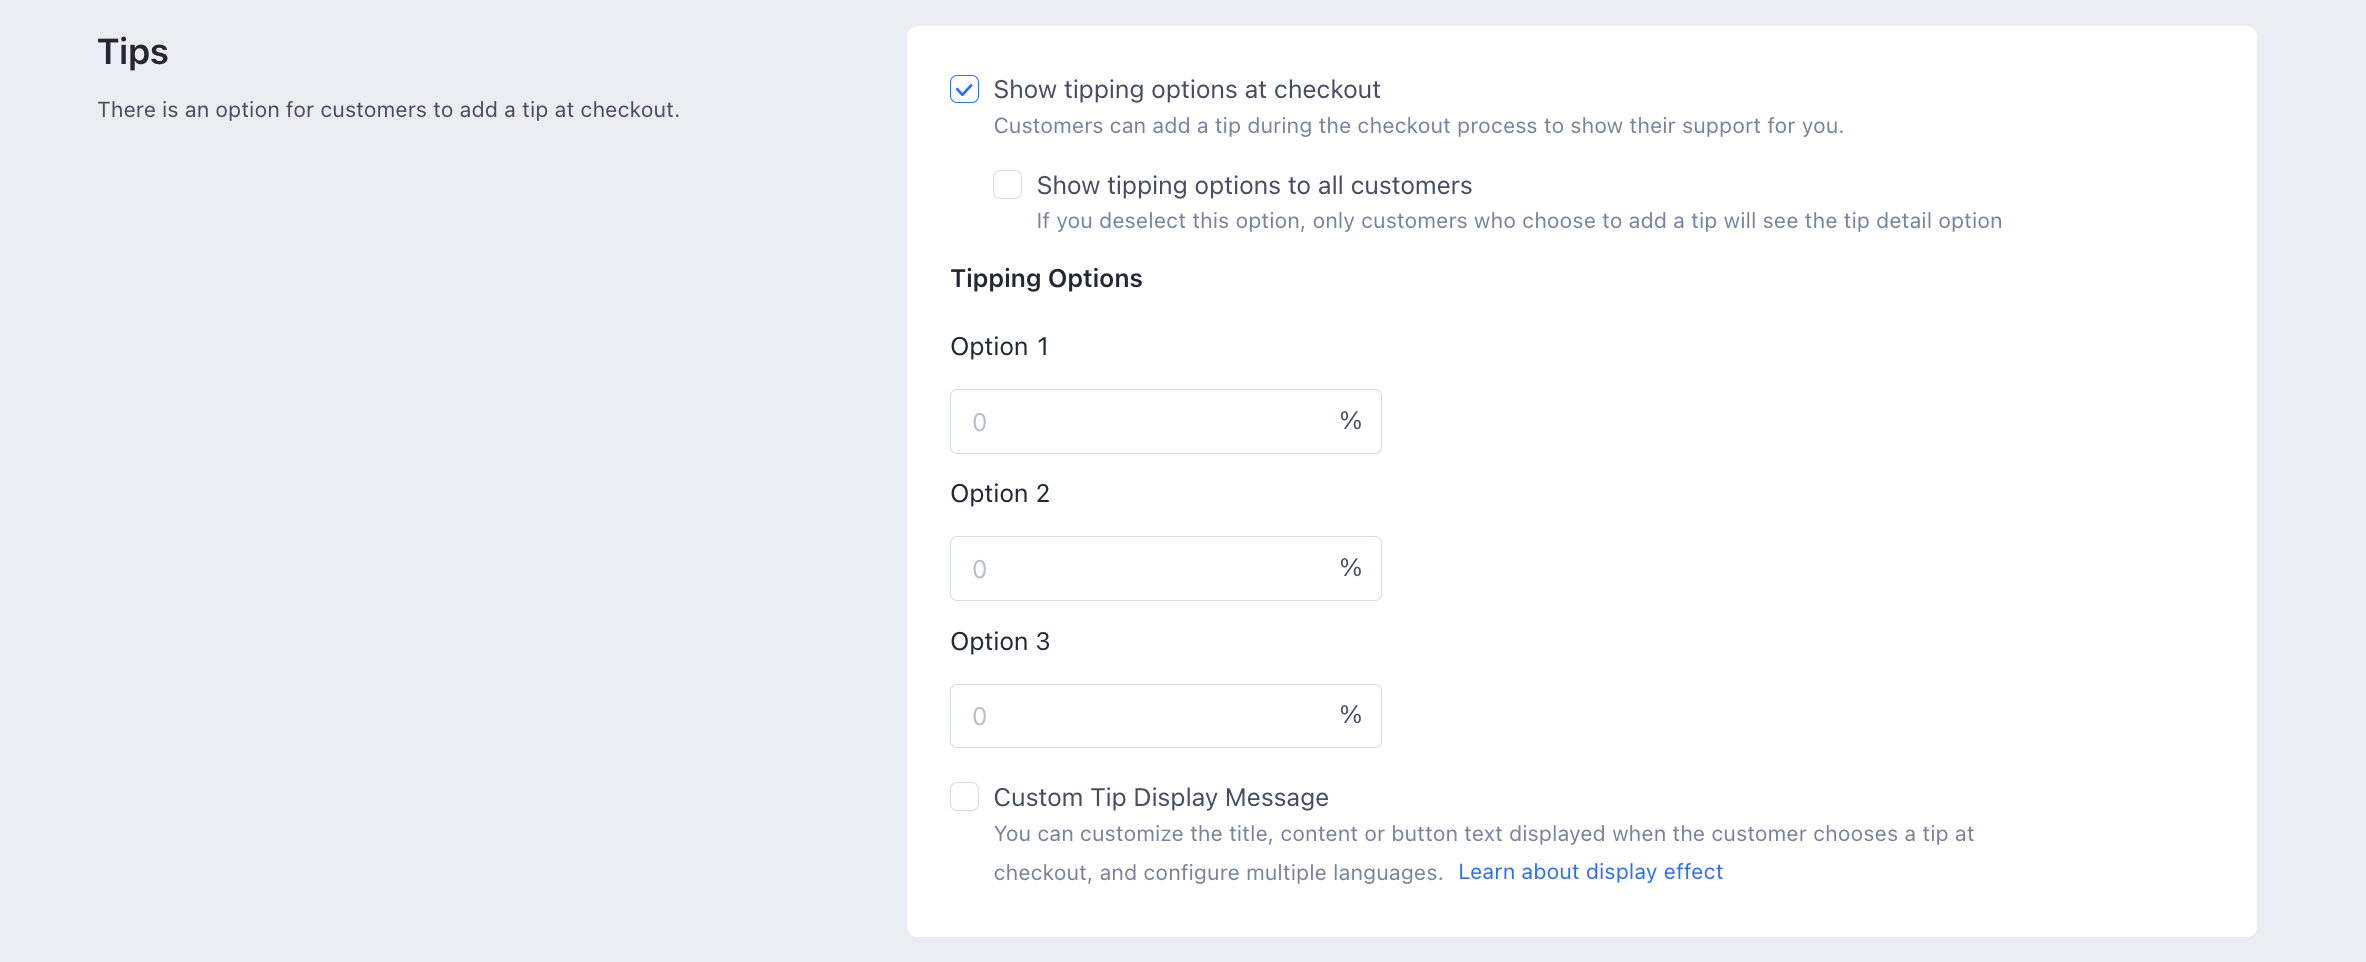Uncheck Show tipping options at checkout checkbox
This screenshot has width=2366, height=962.
964,90
